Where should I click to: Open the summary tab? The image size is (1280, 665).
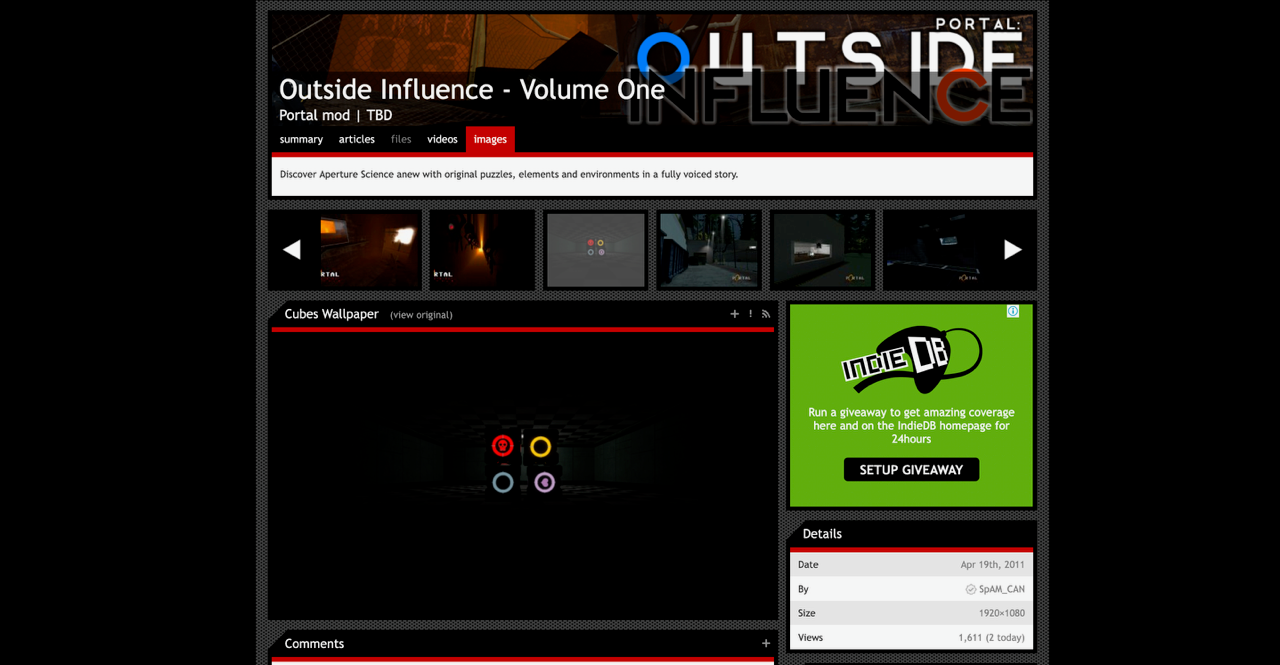pos(301,139)
